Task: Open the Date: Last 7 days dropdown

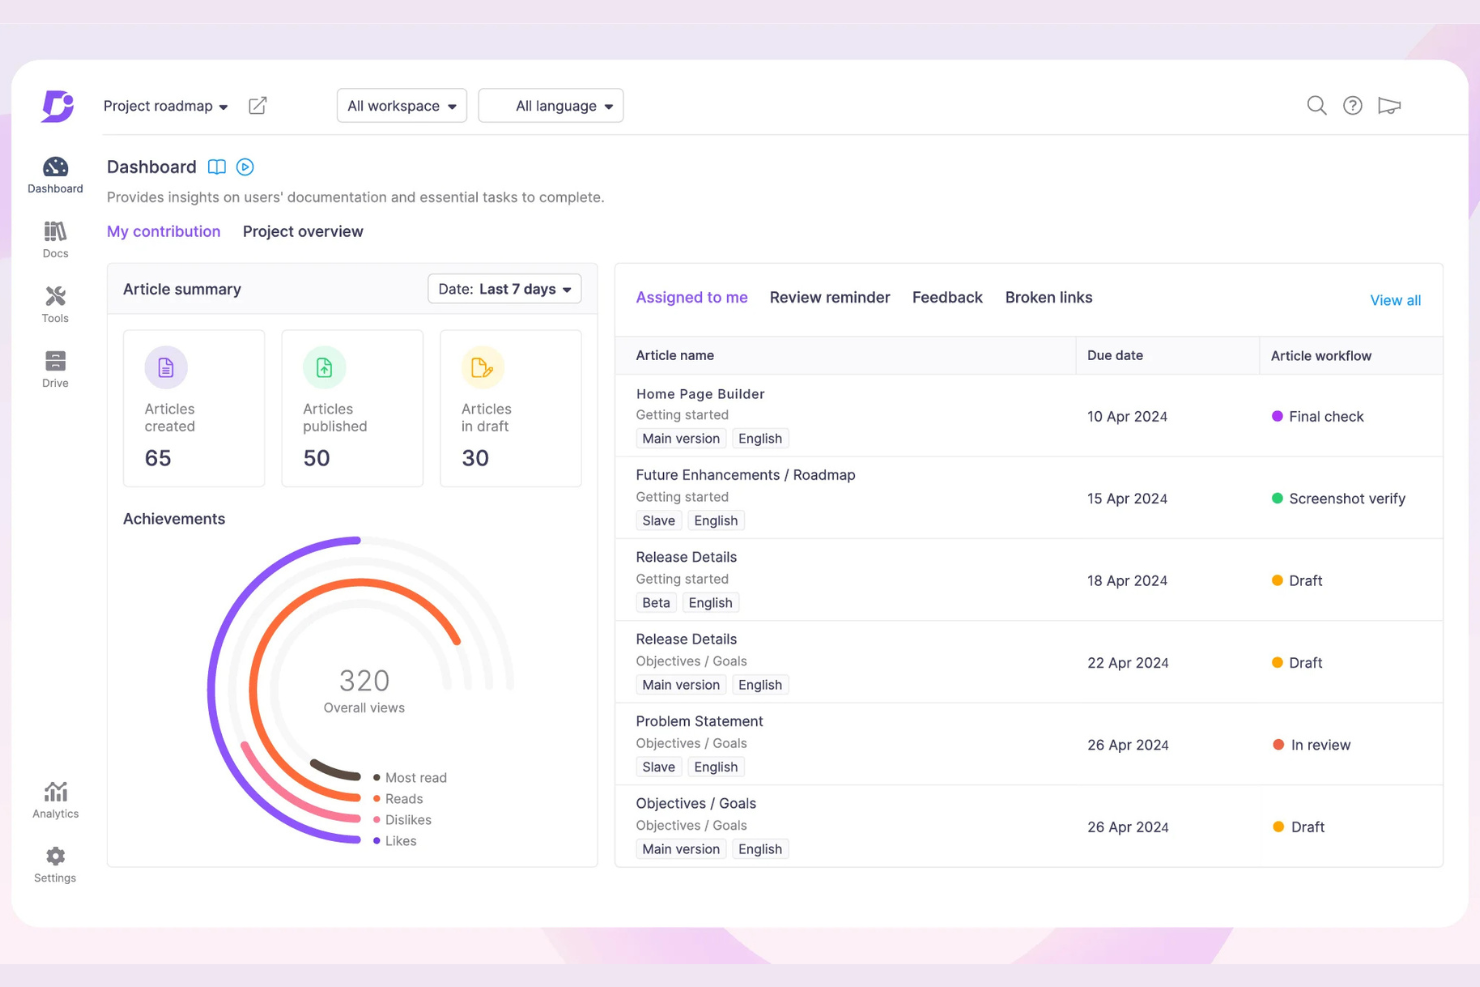Action: (504, 289)
